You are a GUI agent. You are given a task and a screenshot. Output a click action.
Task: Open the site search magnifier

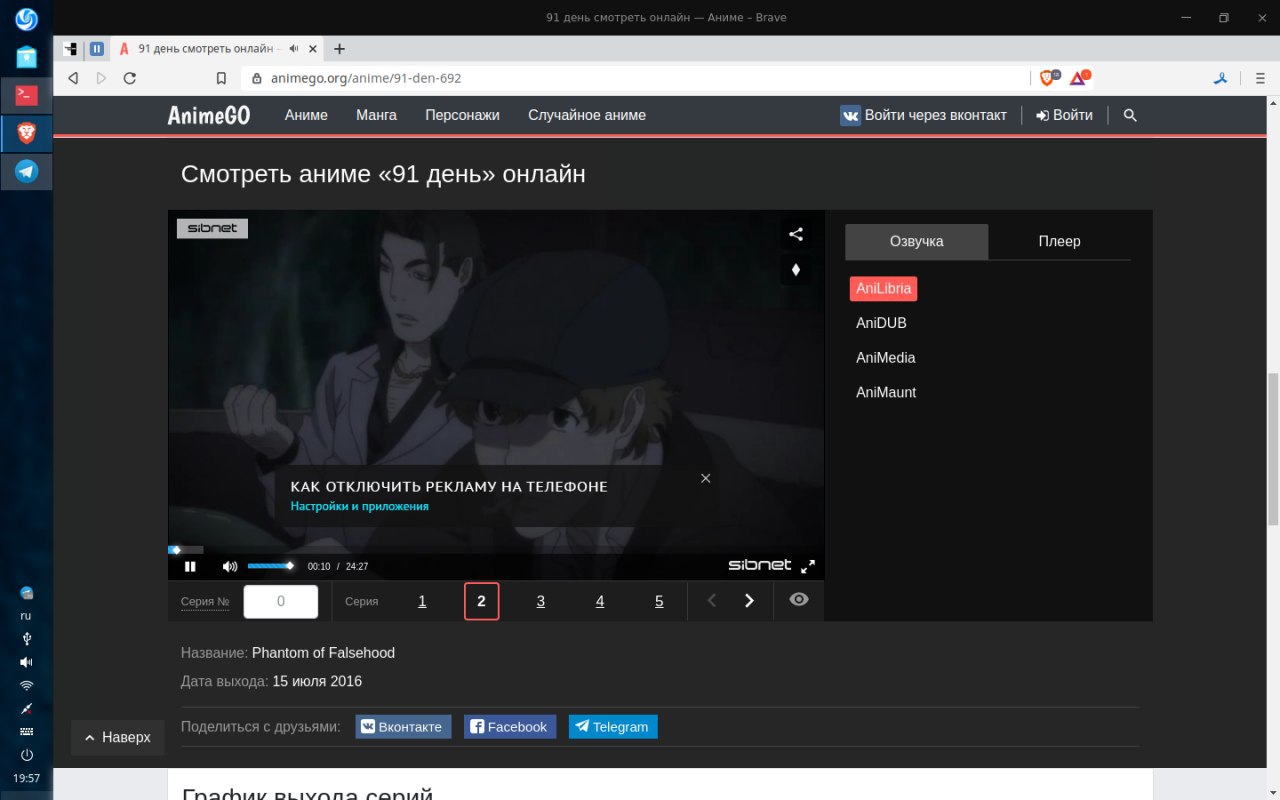pos(1130,115)
